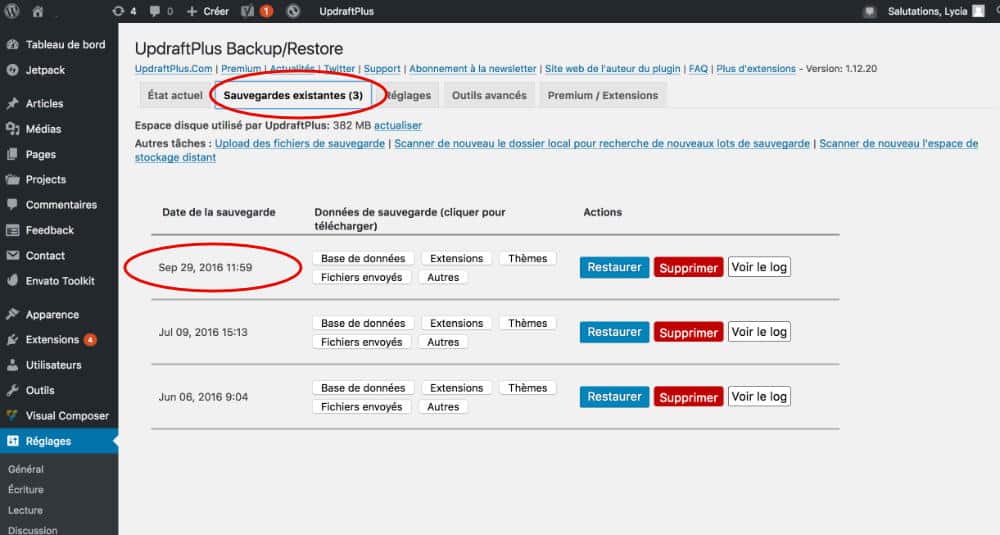Viewport: 1000px width, 535px height.
Task: Open the UpdraftPlus.Com link
Action: coord(173,68)
